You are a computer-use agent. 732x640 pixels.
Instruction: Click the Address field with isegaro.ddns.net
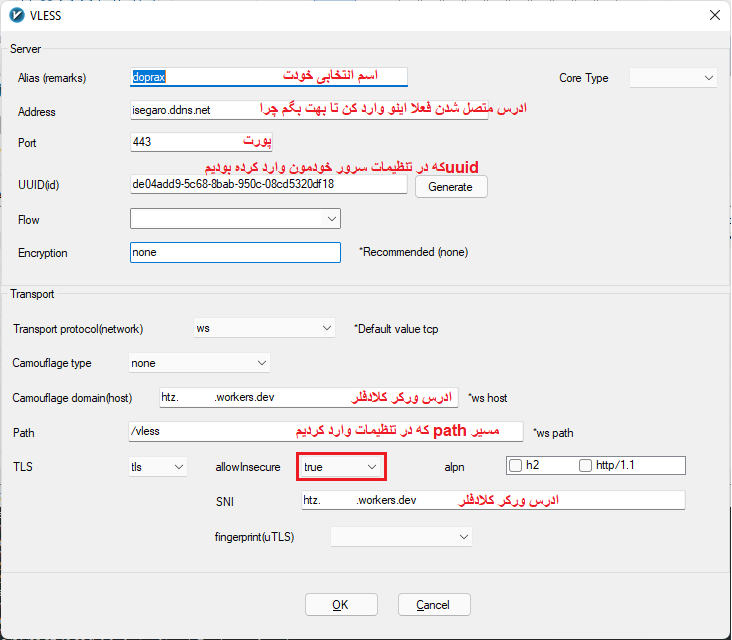click(309, 110)
